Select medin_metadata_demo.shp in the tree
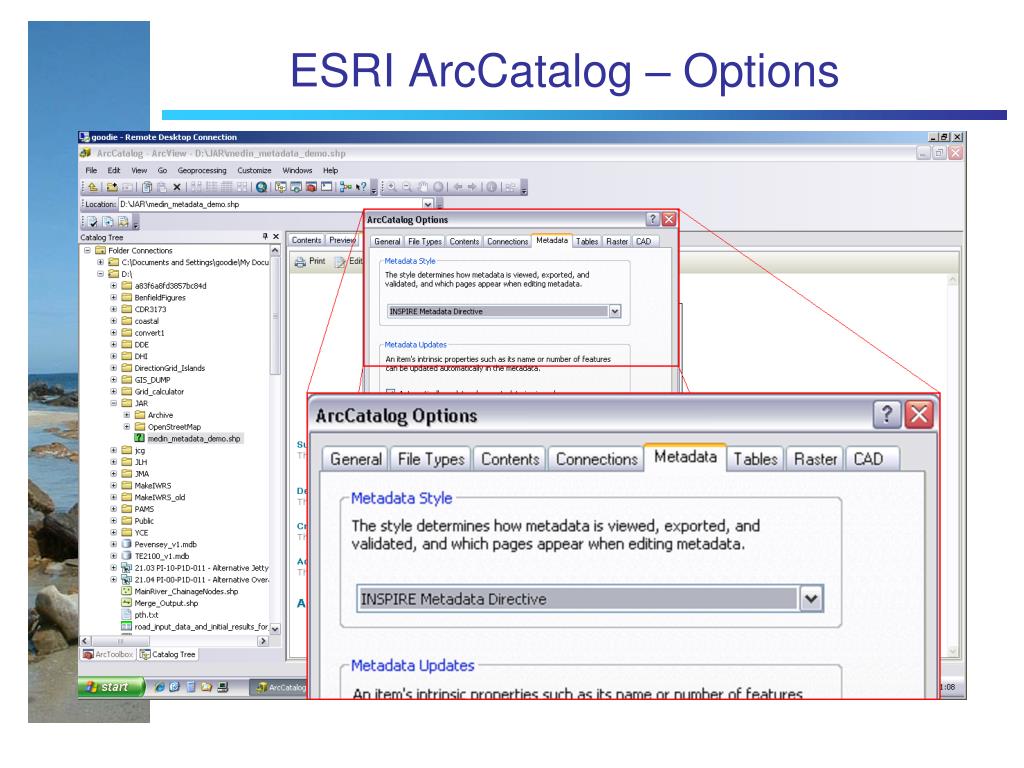This screenshot has width=1024, height=768. coord(194,439)
